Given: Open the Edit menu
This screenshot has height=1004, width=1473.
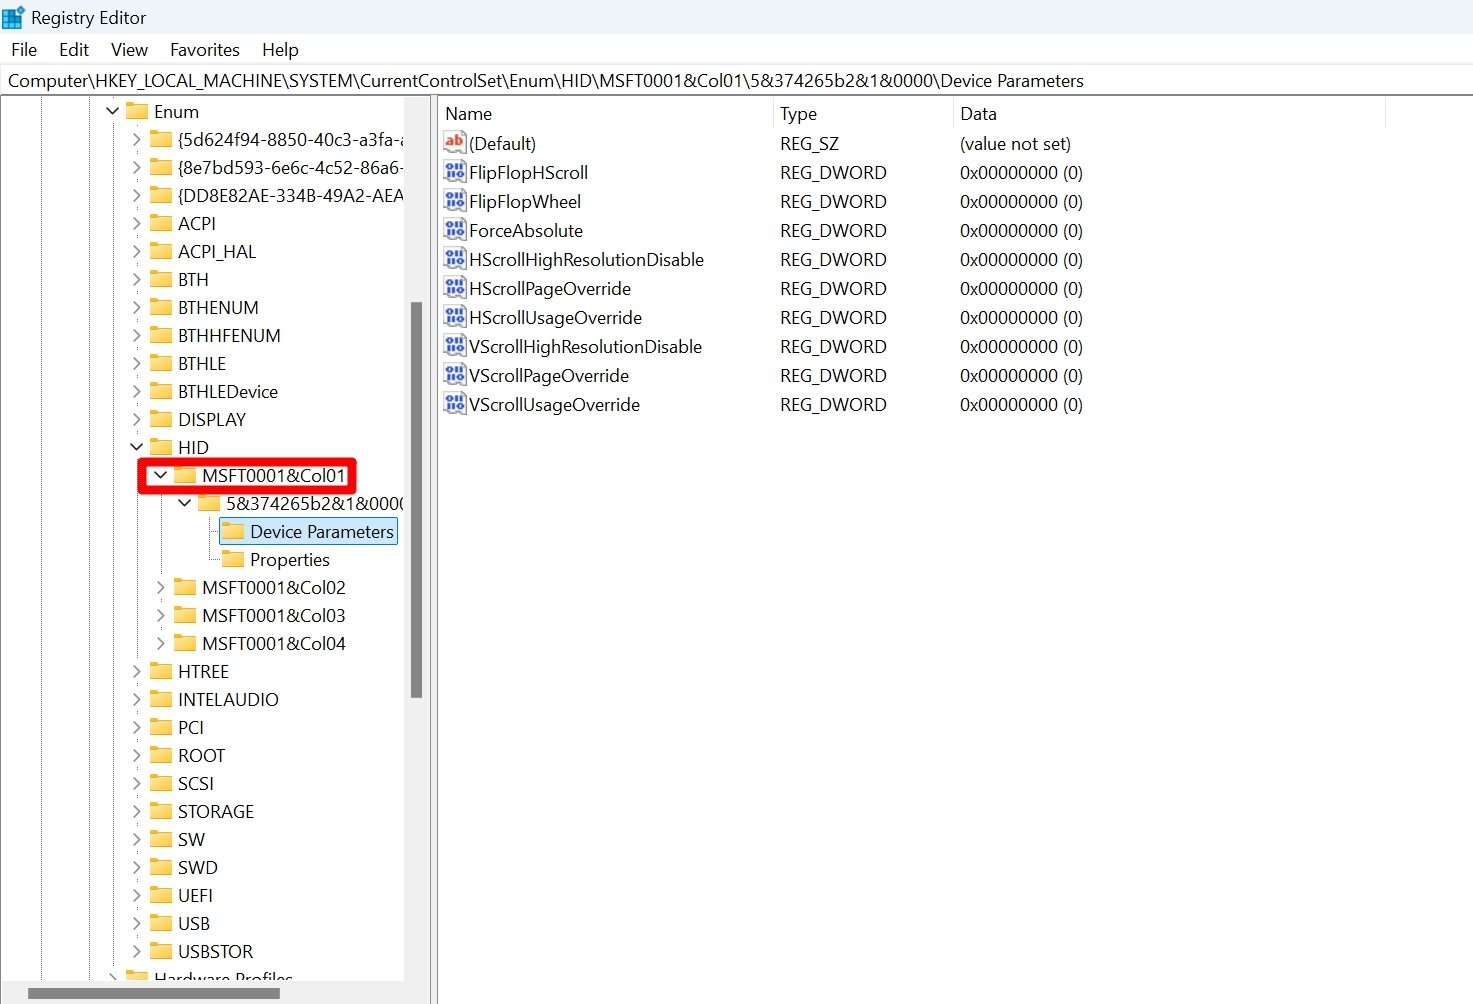Looking at the screenshot, I should [74, 49].
